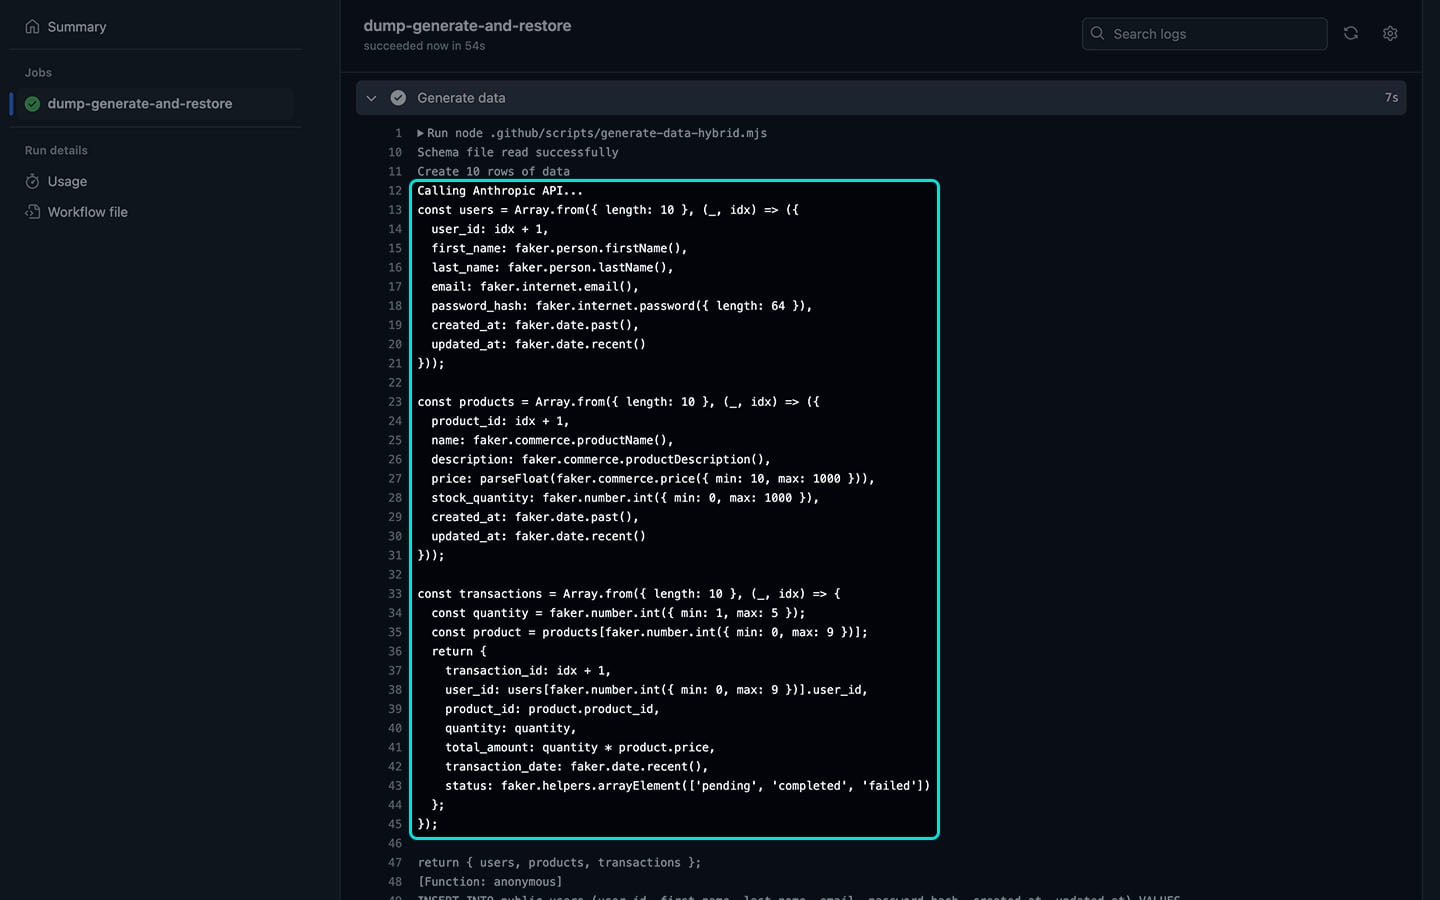This screenshot has height=900, width=1440.
Task: Click the stopwatch icon beside Usage
Action: pyautogui.click(x=33, y=181)
